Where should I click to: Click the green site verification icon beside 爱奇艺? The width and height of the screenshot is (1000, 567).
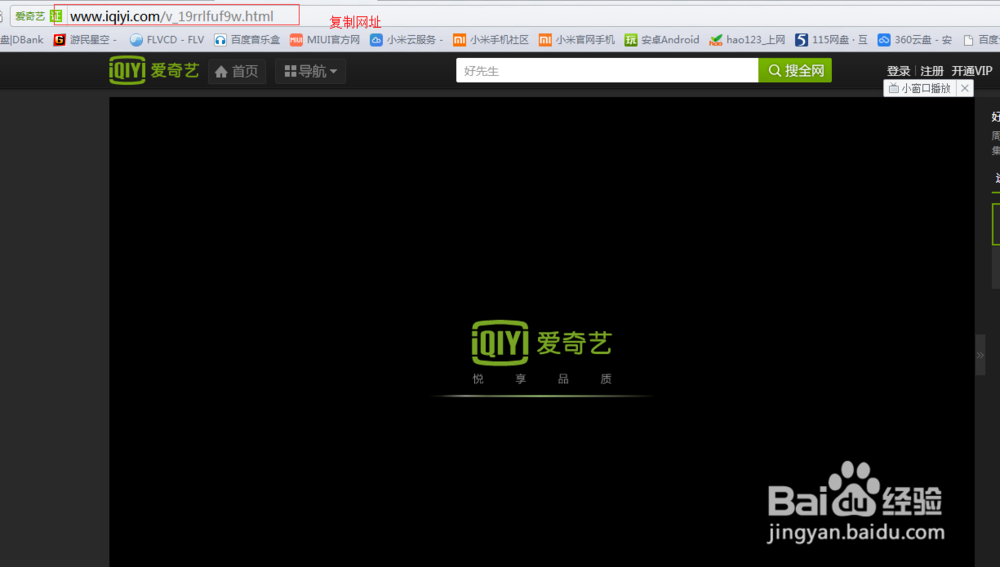coord(56,16)
